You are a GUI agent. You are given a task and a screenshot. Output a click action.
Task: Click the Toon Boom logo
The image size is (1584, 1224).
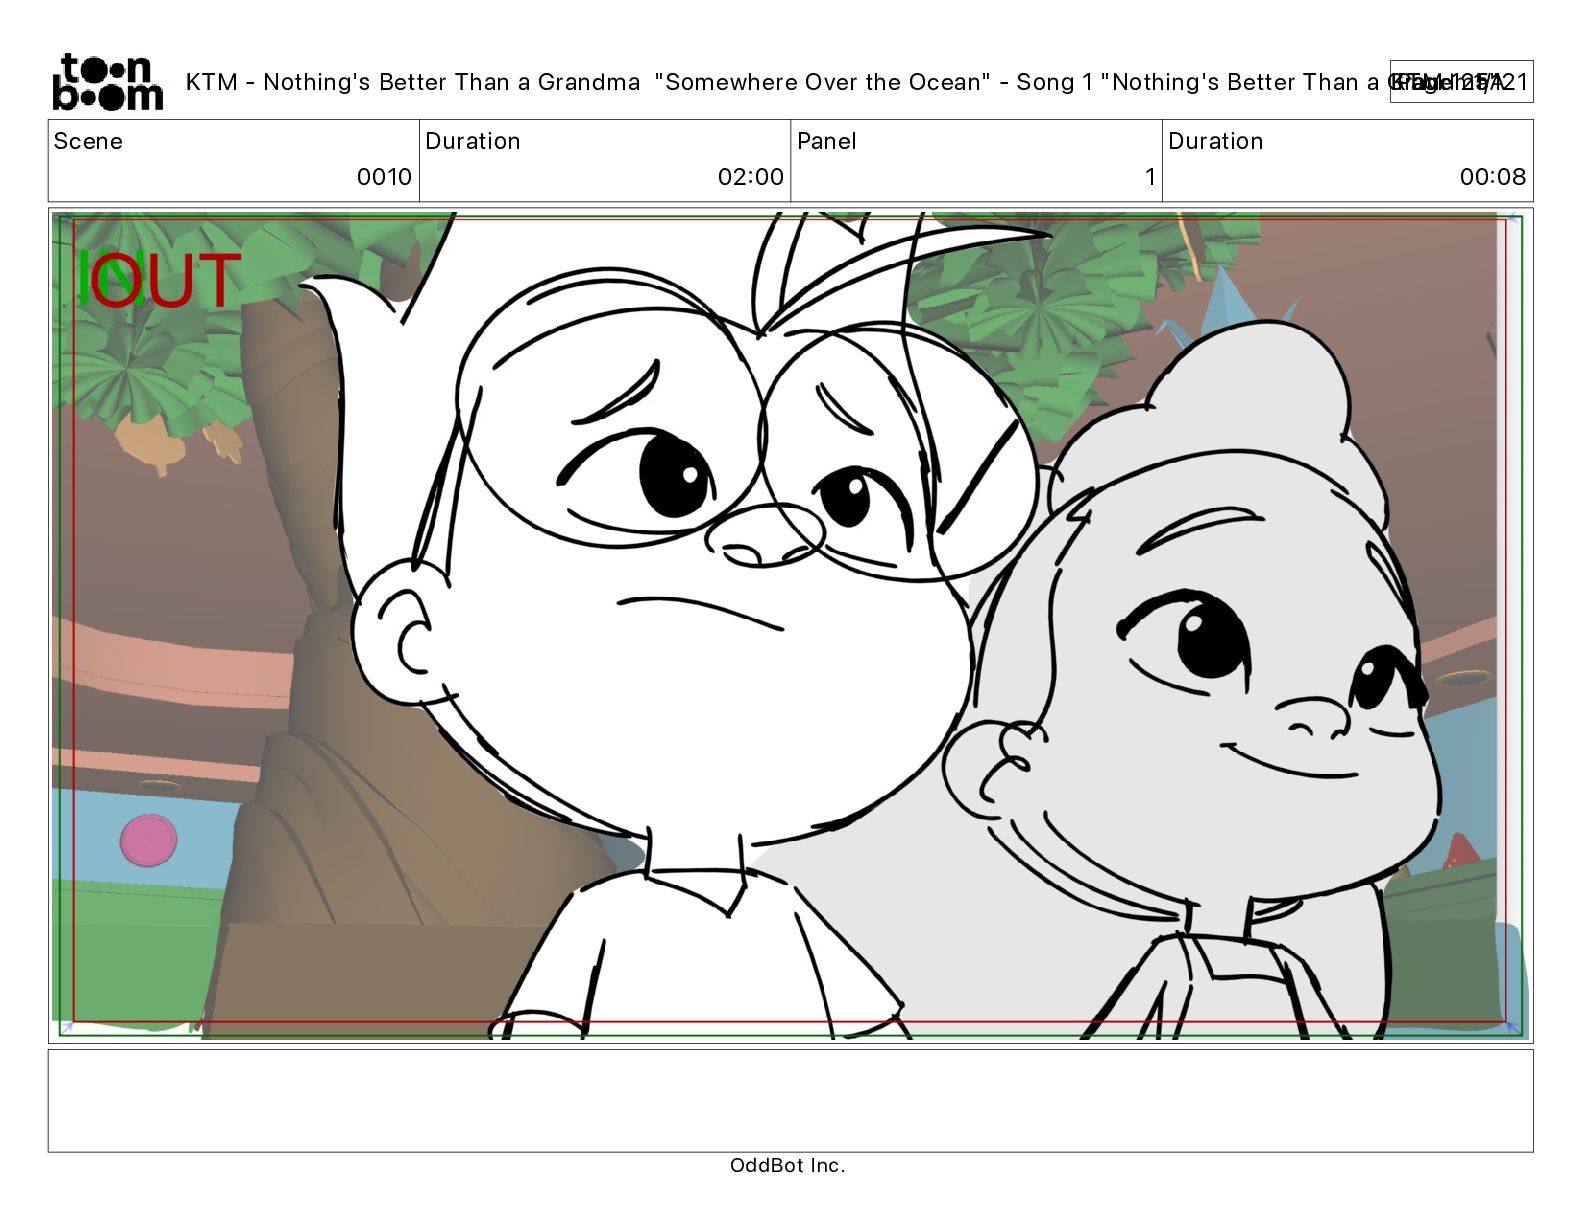pos(107,81)
